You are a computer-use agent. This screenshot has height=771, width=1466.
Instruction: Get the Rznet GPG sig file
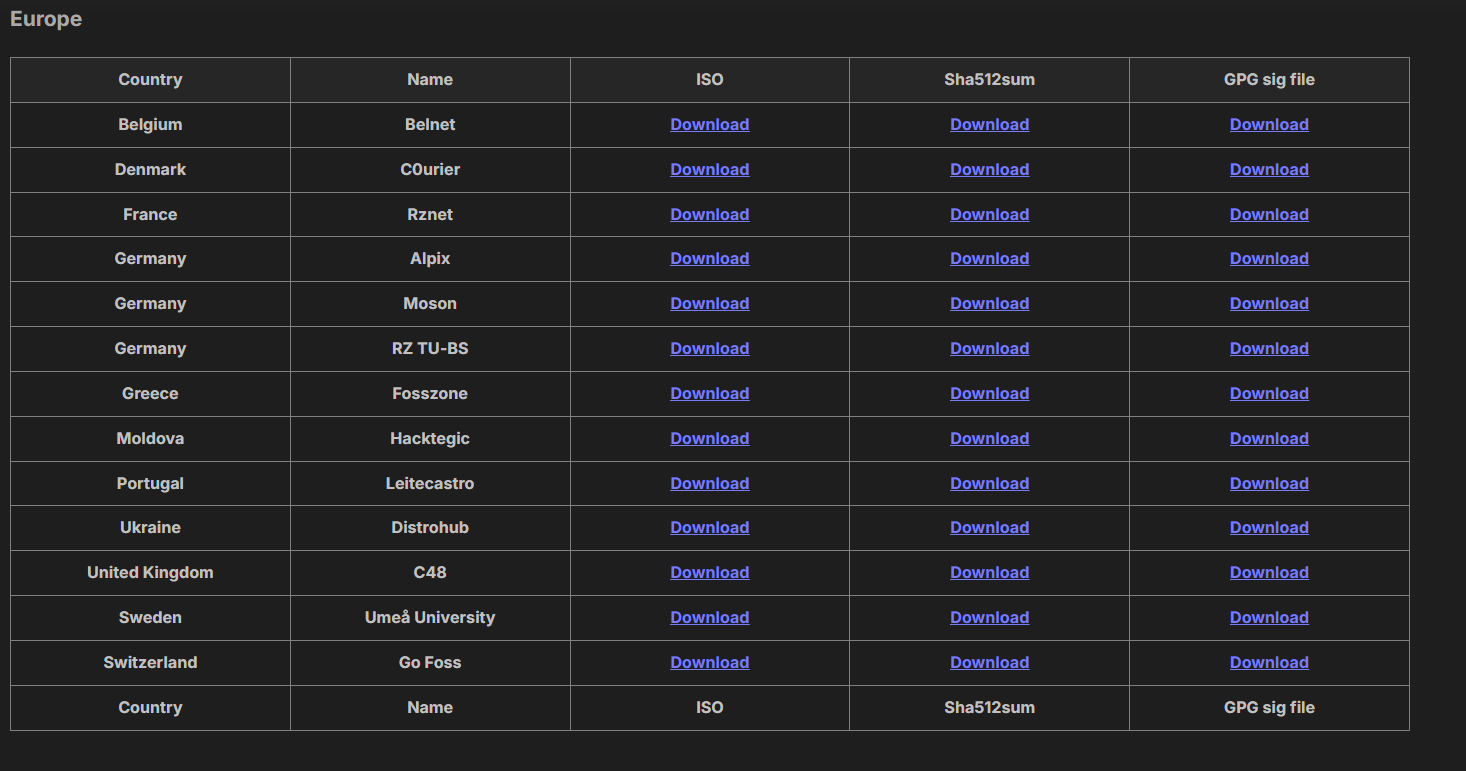click(x=1269, y=214)
